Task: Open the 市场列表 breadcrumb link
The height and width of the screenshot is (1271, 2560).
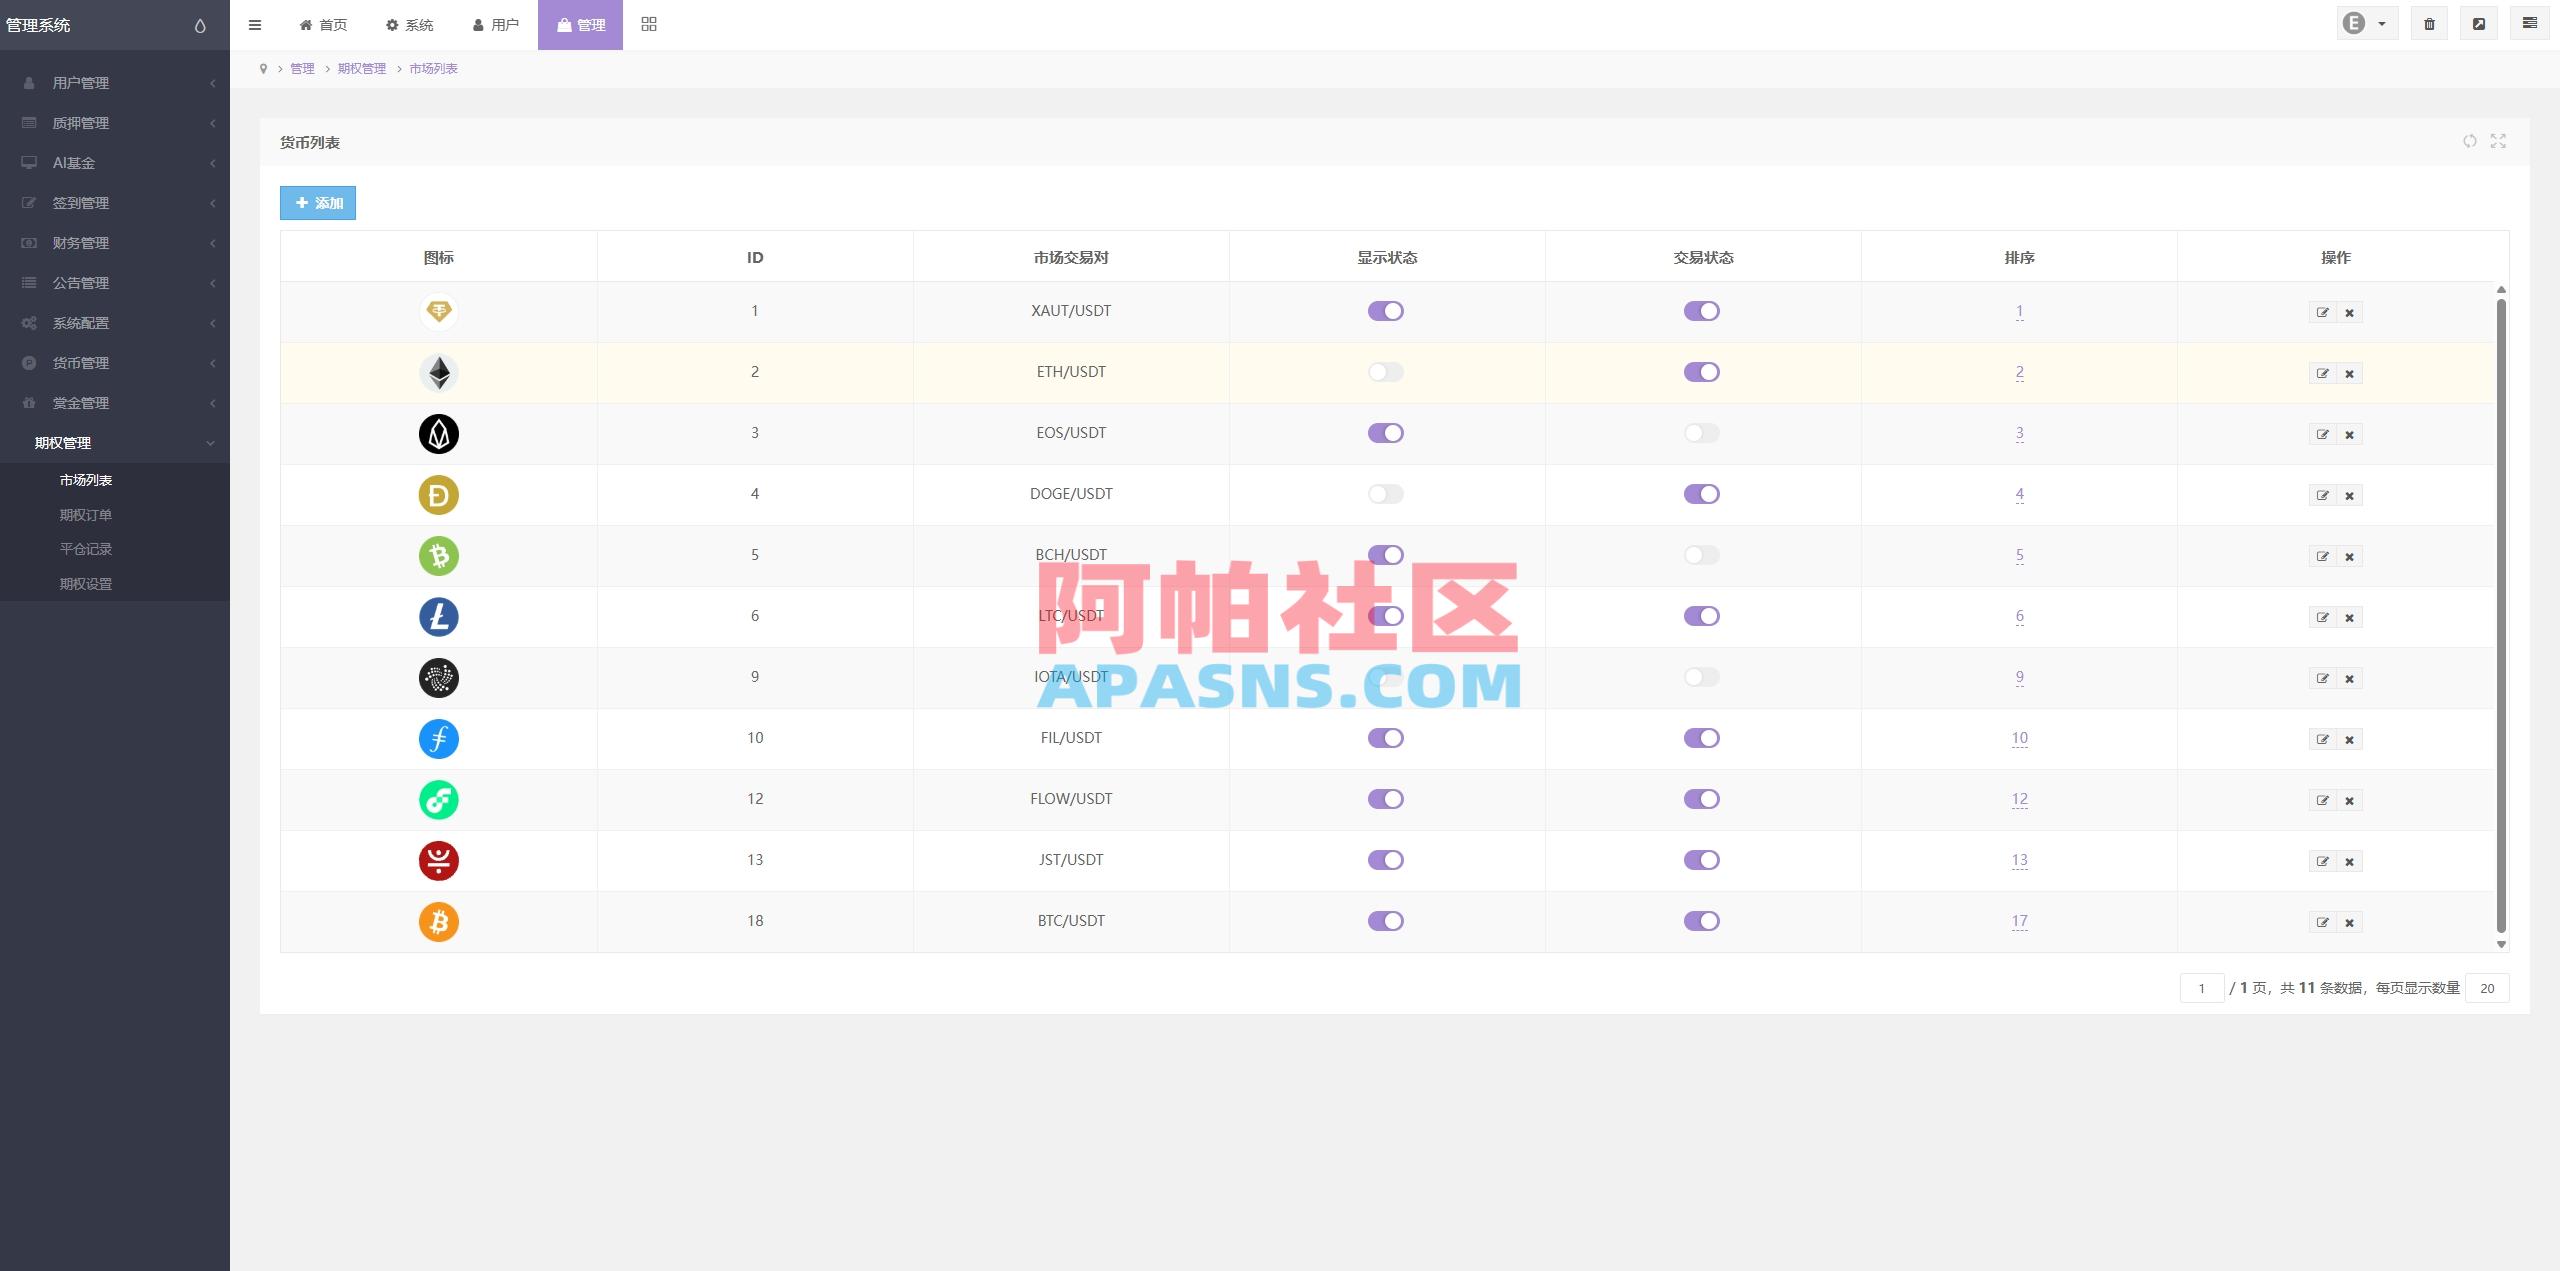Action: pos(433,68)
